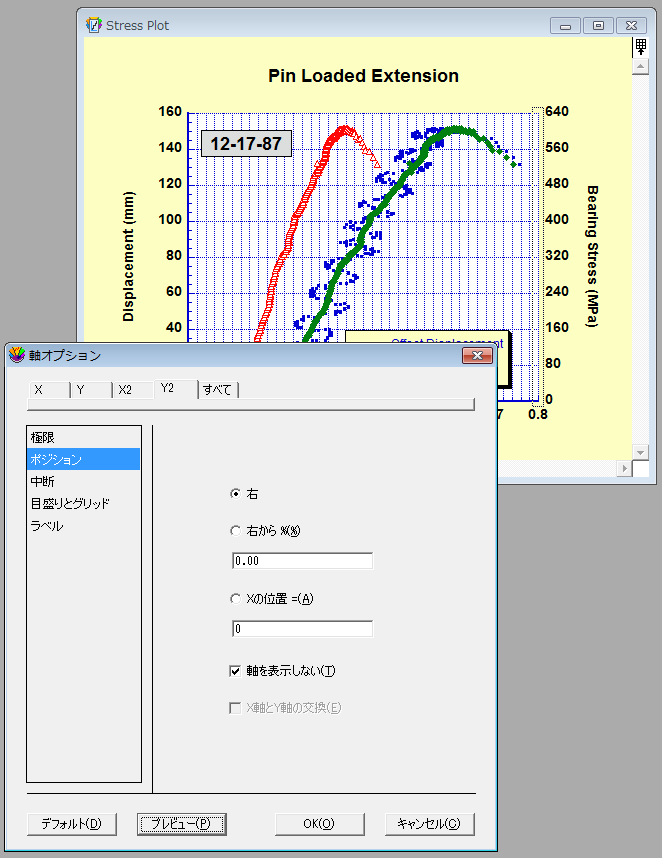Switch to the X2 axis tab
662x858 pixels.
tap(133, 390)
